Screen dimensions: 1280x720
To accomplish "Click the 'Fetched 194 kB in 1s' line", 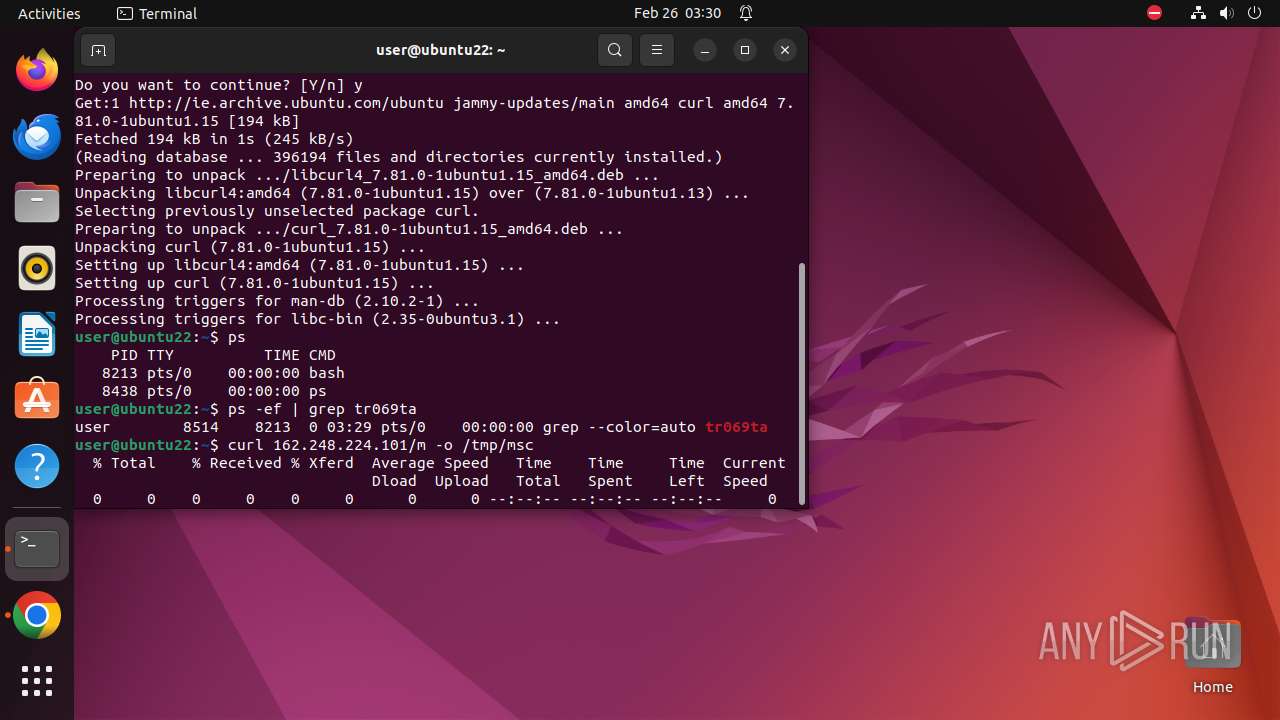I will click(x=214, y=139).
